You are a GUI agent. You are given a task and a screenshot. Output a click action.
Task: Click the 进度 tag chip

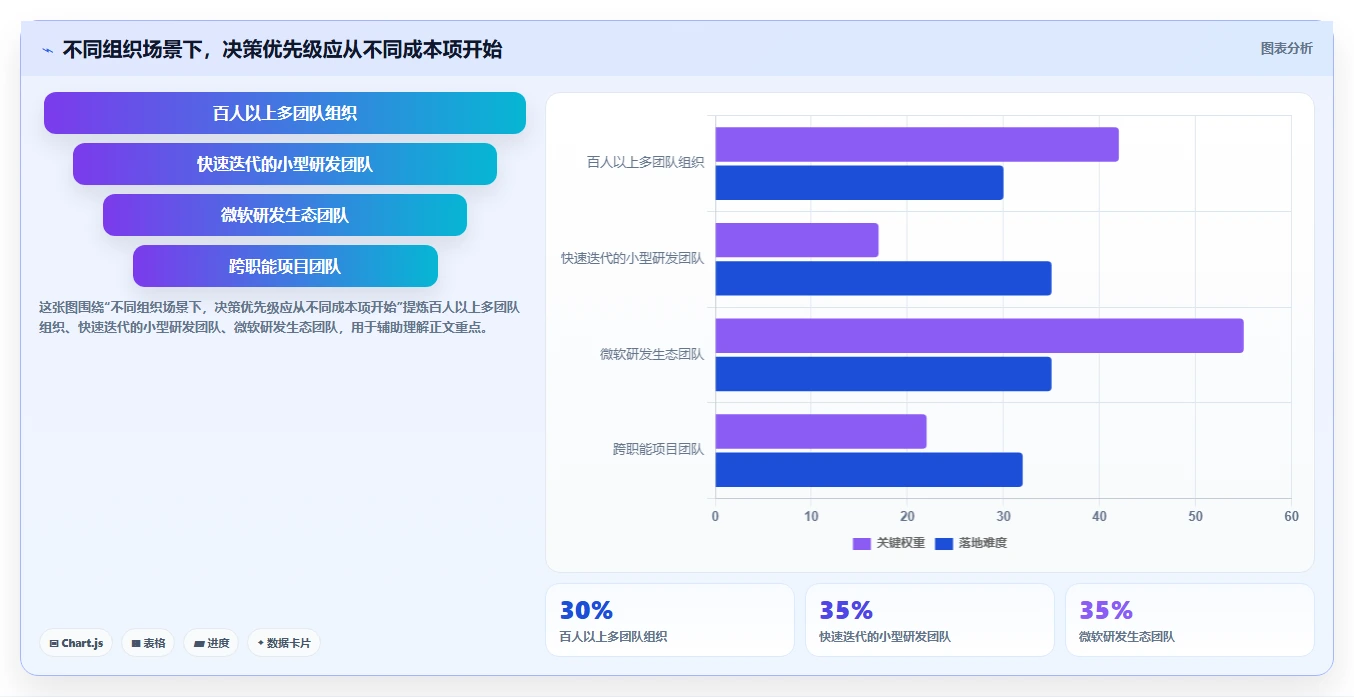(211, 643)
